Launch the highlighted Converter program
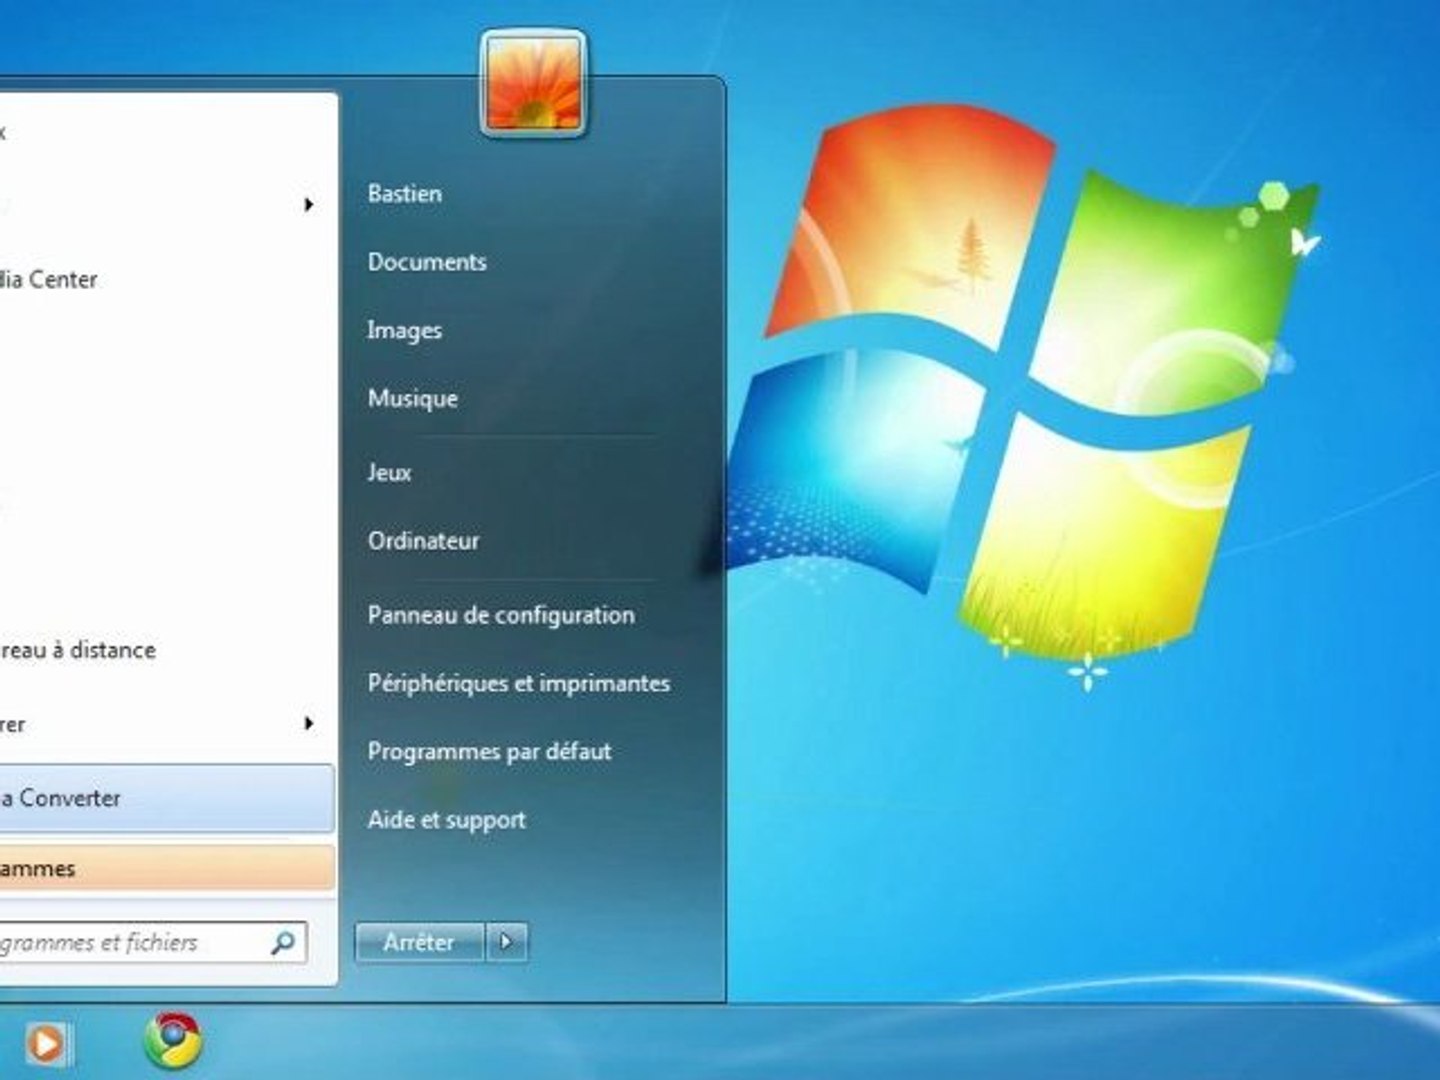The width and height of the screenshot is (1440, 1080). 166,798
